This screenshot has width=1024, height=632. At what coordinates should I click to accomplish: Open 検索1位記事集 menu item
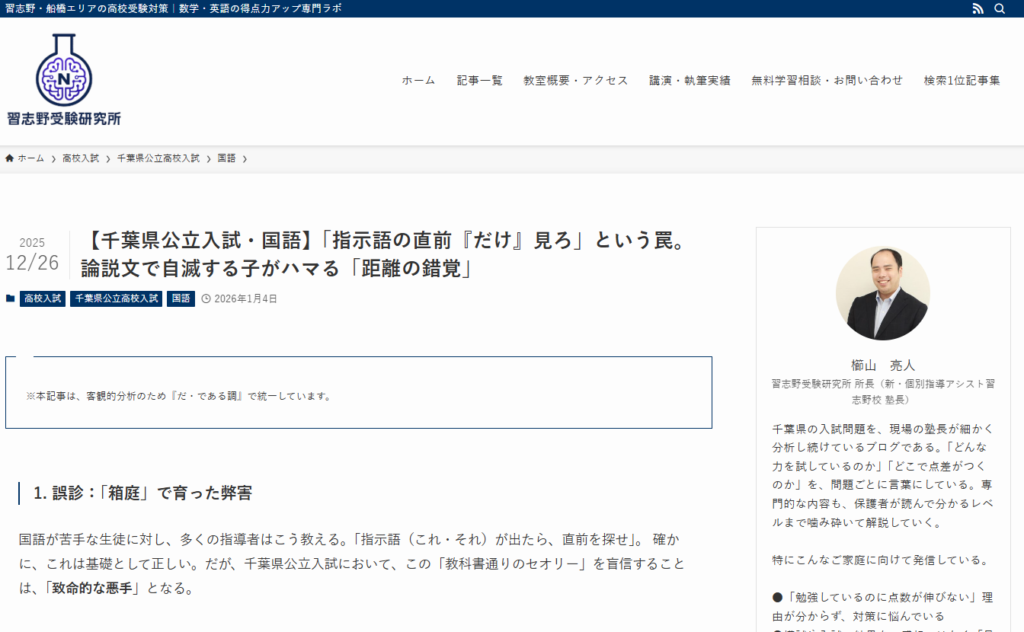[x=961, y=81]
